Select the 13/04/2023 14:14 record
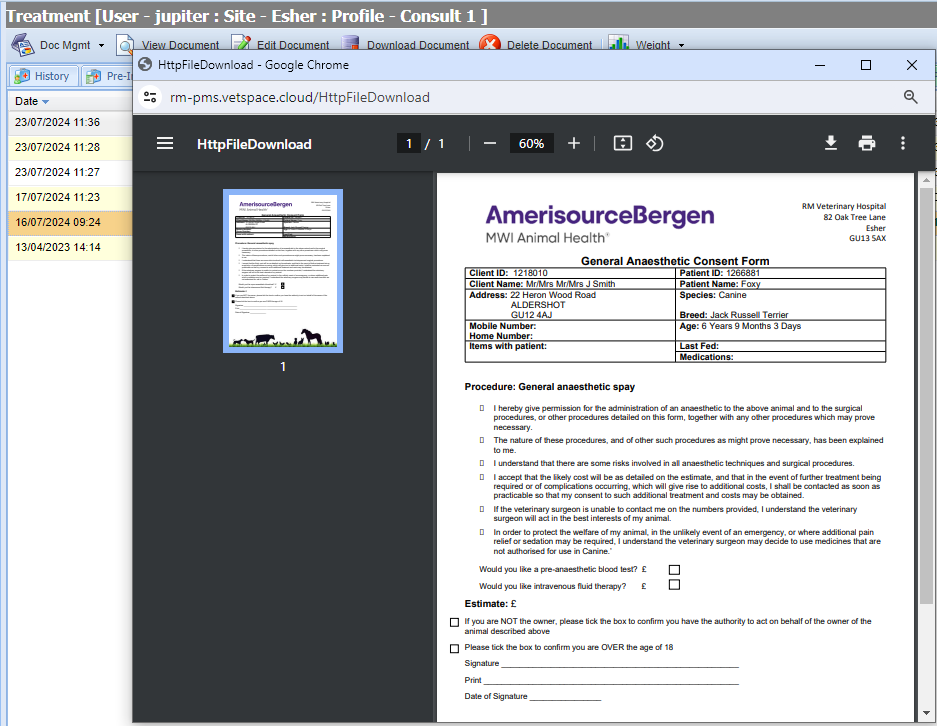 (70, 247)
